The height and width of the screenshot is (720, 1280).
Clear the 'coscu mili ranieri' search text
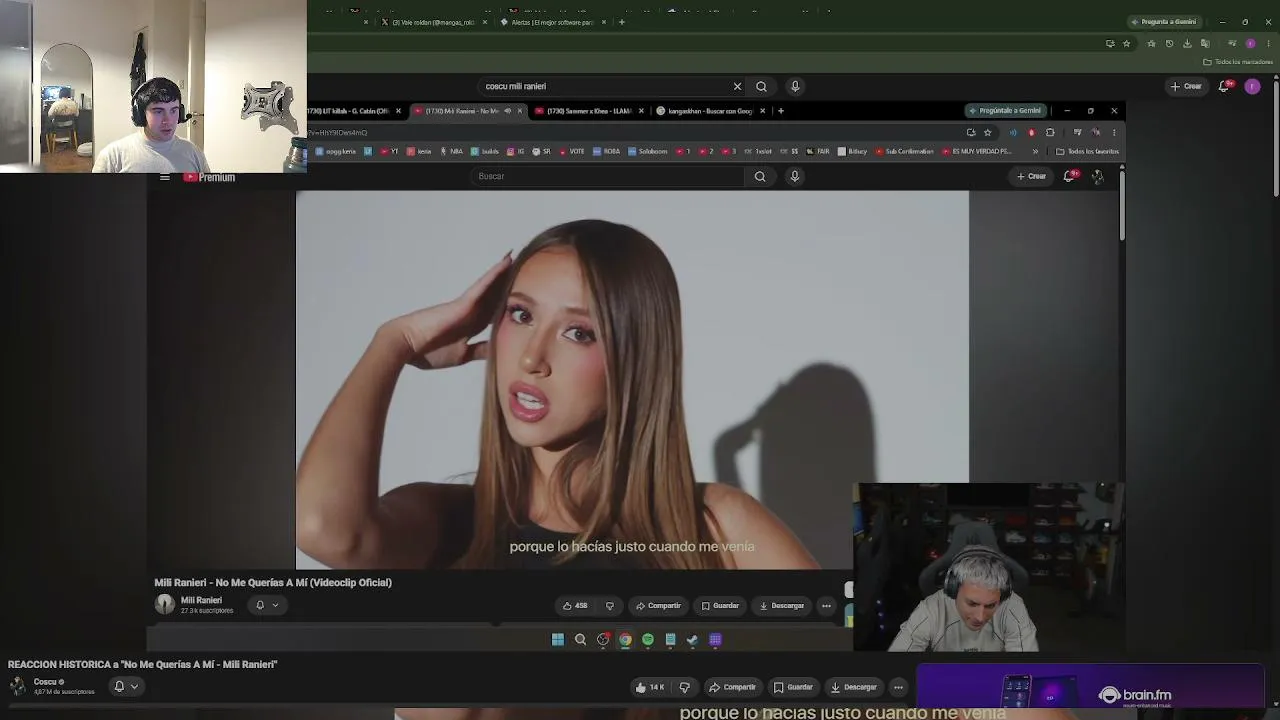[x=738, y=86]
